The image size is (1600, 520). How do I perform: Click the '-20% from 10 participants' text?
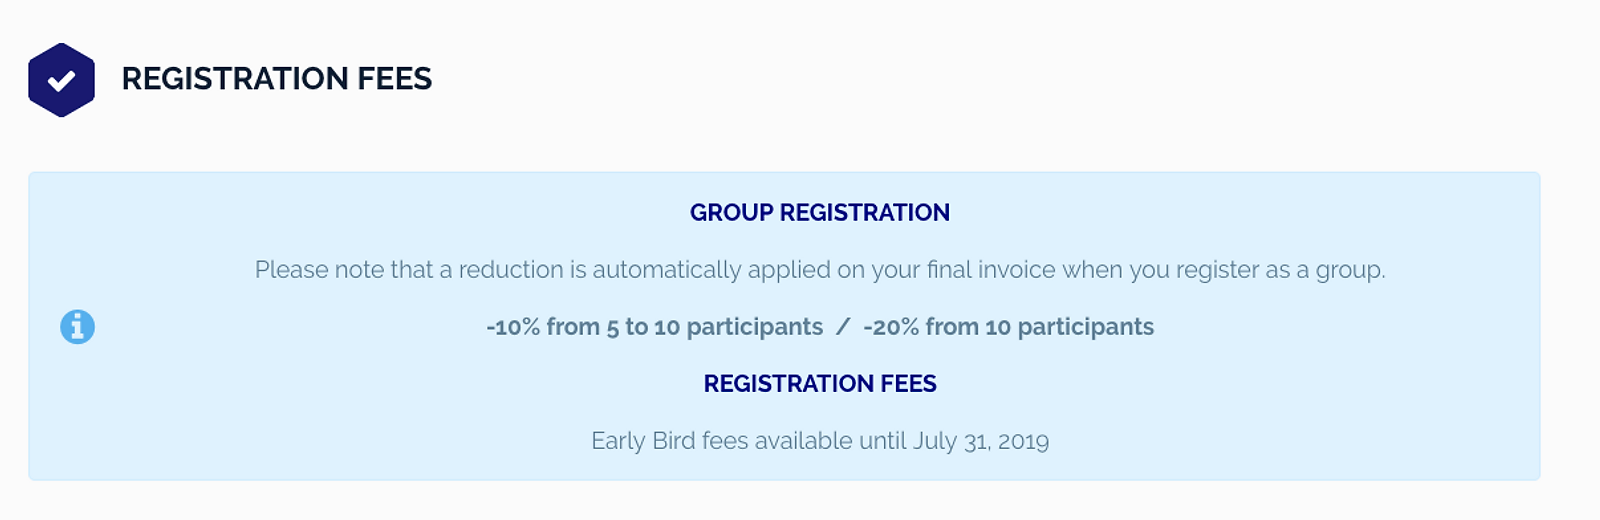(x=1008, y=327)
